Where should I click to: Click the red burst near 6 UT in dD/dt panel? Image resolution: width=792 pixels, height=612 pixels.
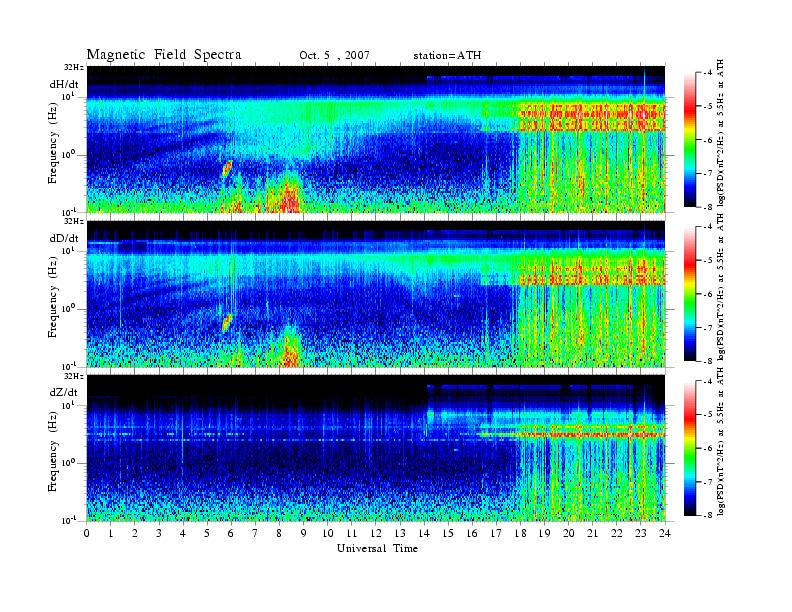pyautogui.click(x=227, y=322)
